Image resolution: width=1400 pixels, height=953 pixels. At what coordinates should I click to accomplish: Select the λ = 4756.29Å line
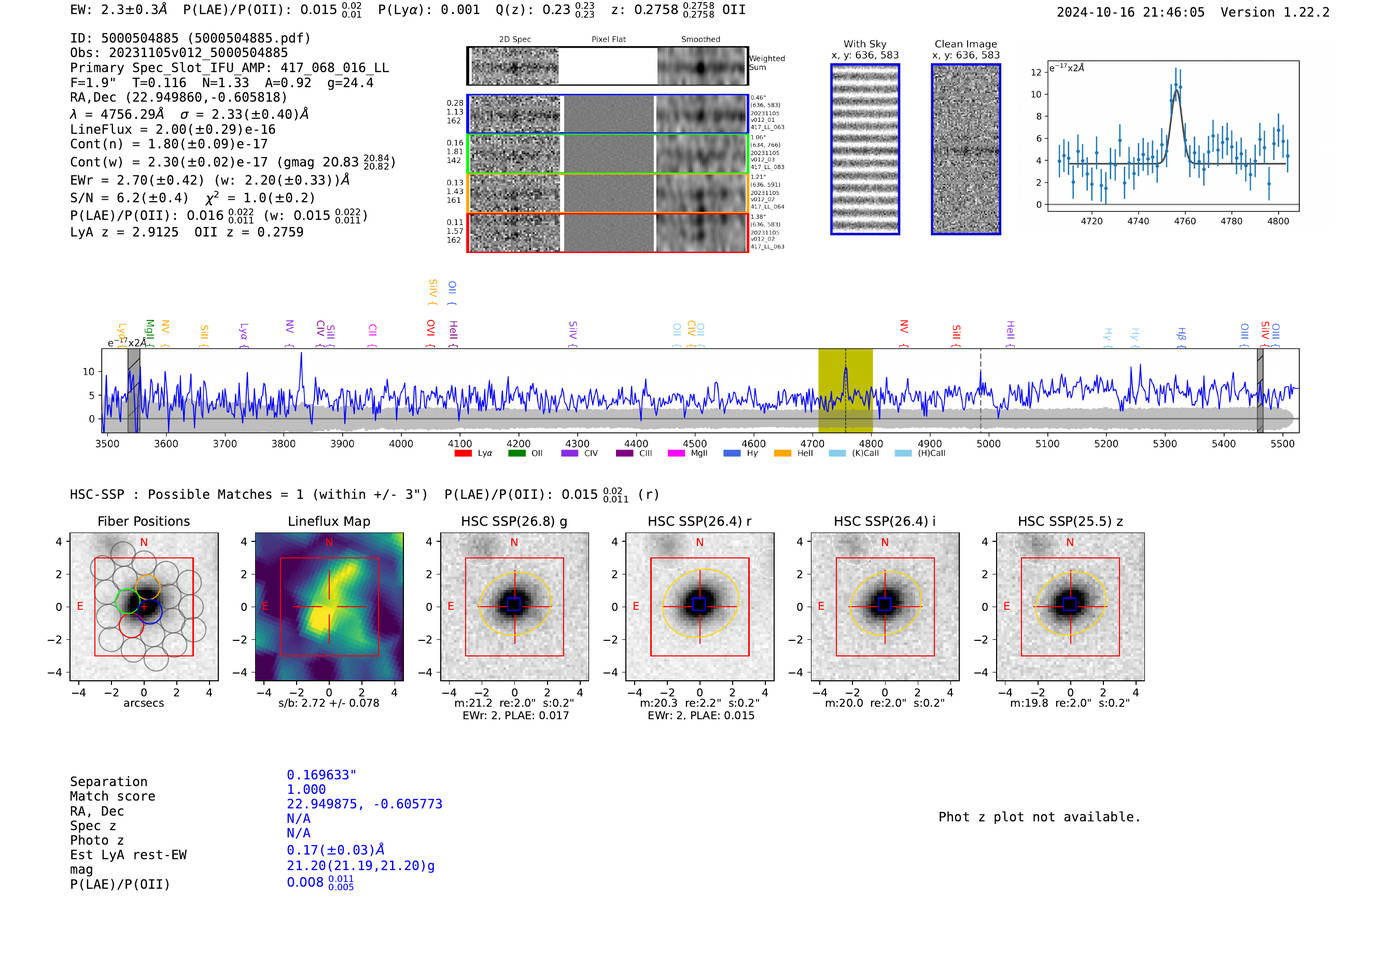pos(189,114)
